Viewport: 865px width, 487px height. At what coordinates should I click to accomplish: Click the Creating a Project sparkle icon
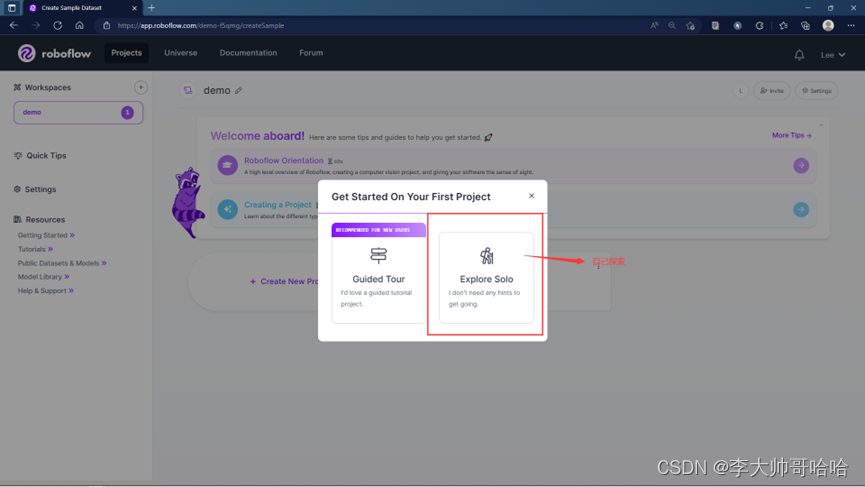[227, 209]
